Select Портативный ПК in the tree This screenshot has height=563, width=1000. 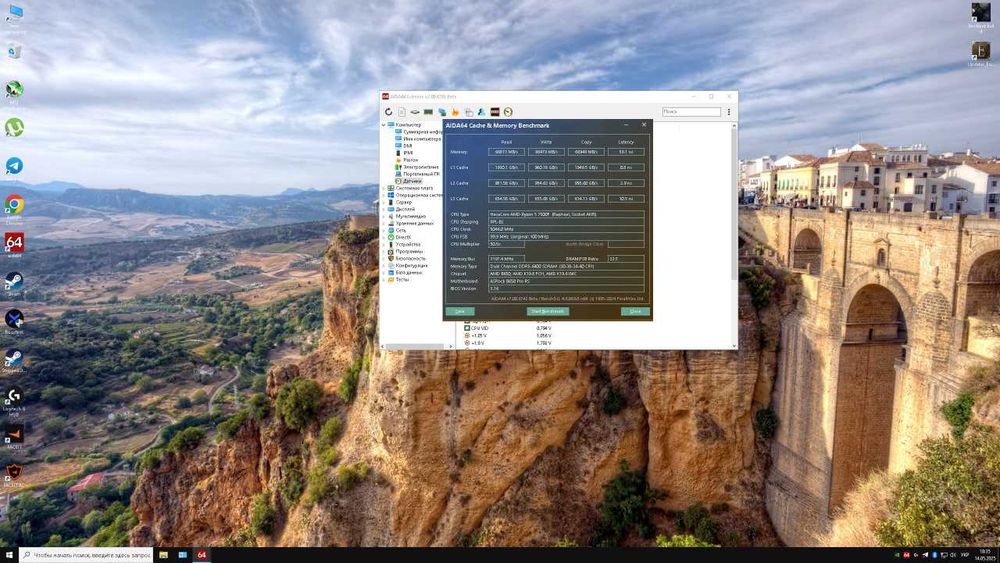tap(418, 173)
